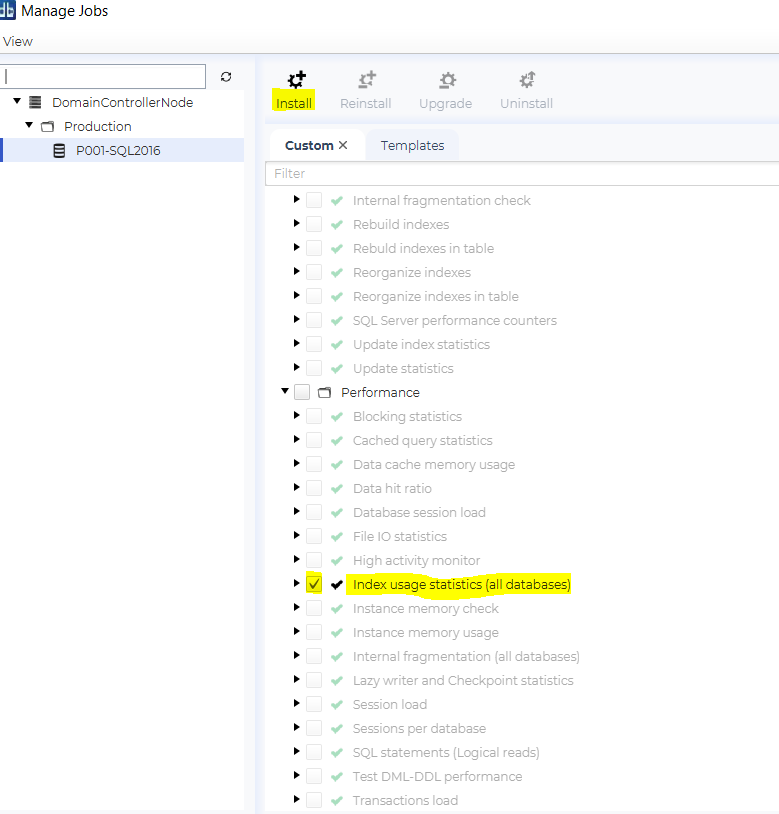Collapse the DomainControllerNode tree node
The image size is (779, 814).
click(17, 101)
